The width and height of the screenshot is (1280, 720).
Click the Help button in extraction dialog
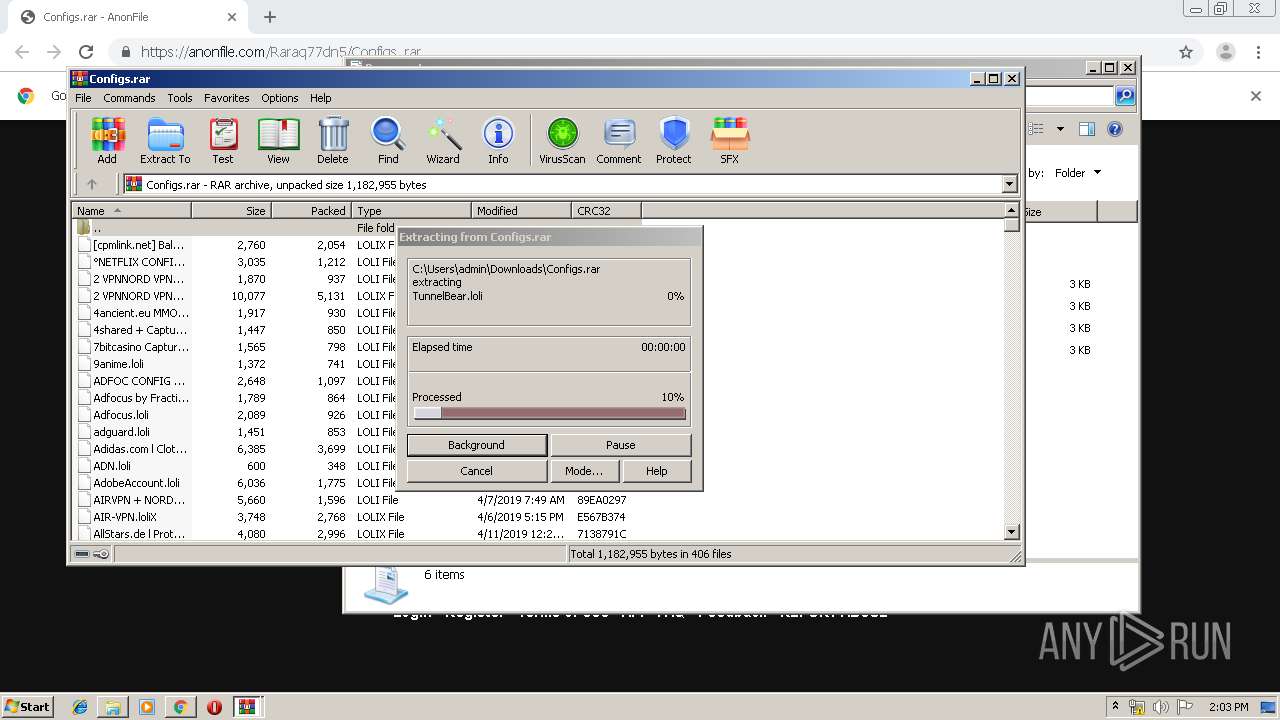click(x=656, y=471)
